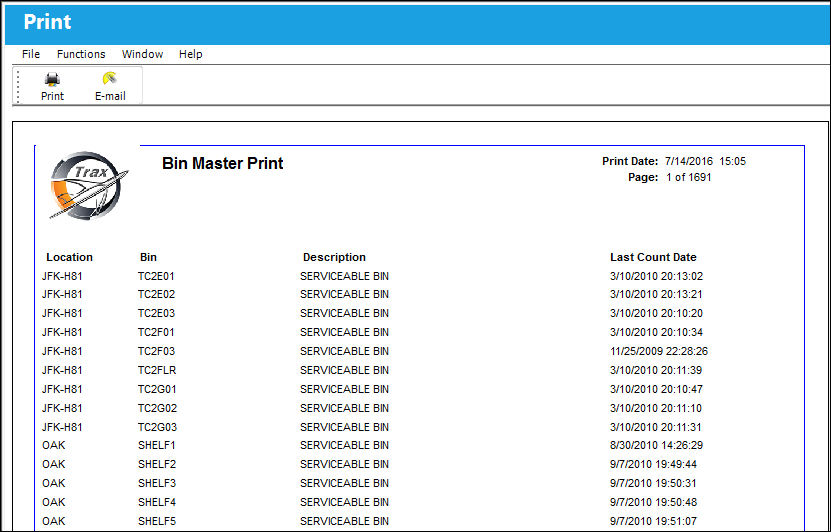Click count date 9/7/2010 19:51:07
The height and width of the screenshot is (532, 831).
pyautogui.click(x=653, y=521)
